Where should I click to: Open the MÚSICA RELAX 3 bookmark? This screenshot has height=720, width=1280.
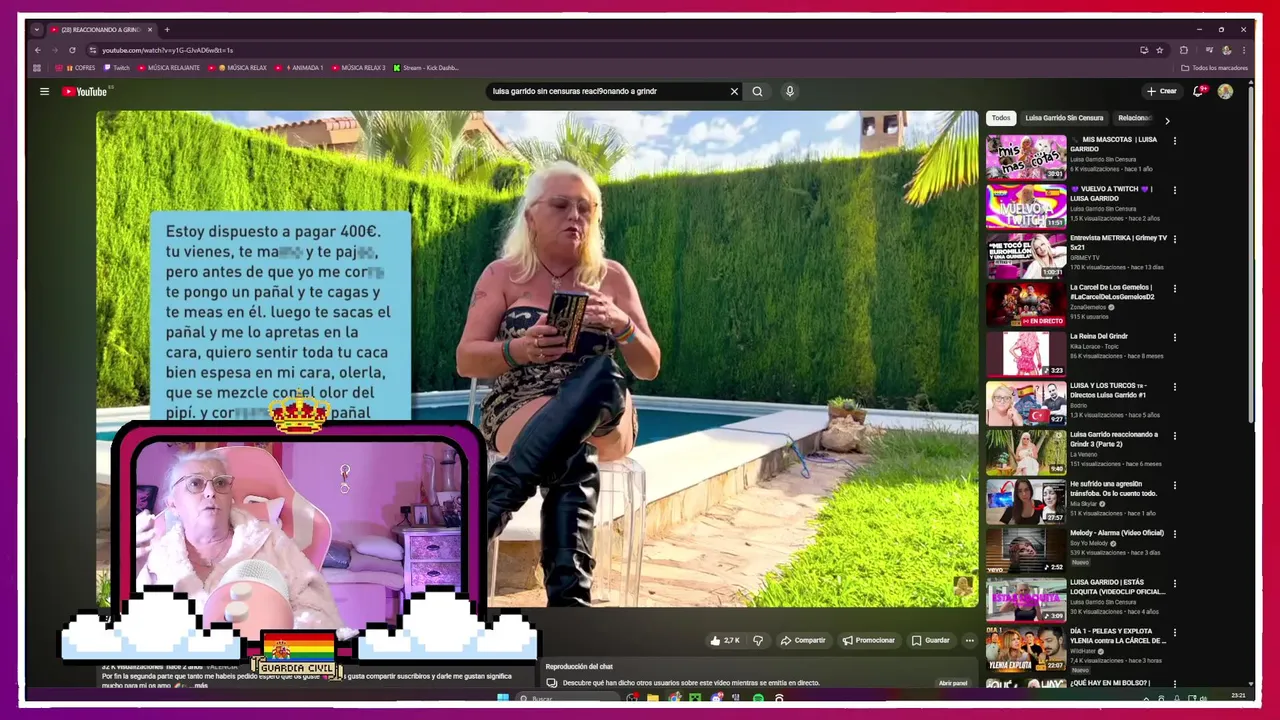click(x=358, y=68)
